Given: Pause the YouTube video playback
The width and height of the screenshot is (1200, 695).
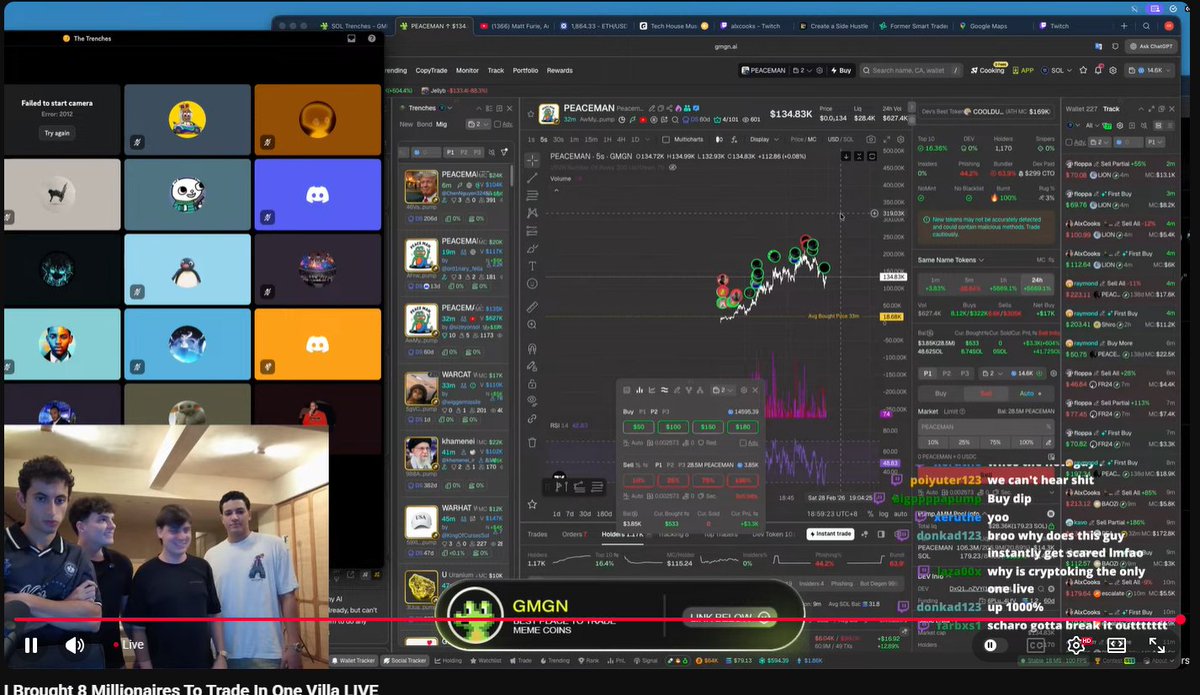Looking at the screenshot, I should [x=30, y=645].
